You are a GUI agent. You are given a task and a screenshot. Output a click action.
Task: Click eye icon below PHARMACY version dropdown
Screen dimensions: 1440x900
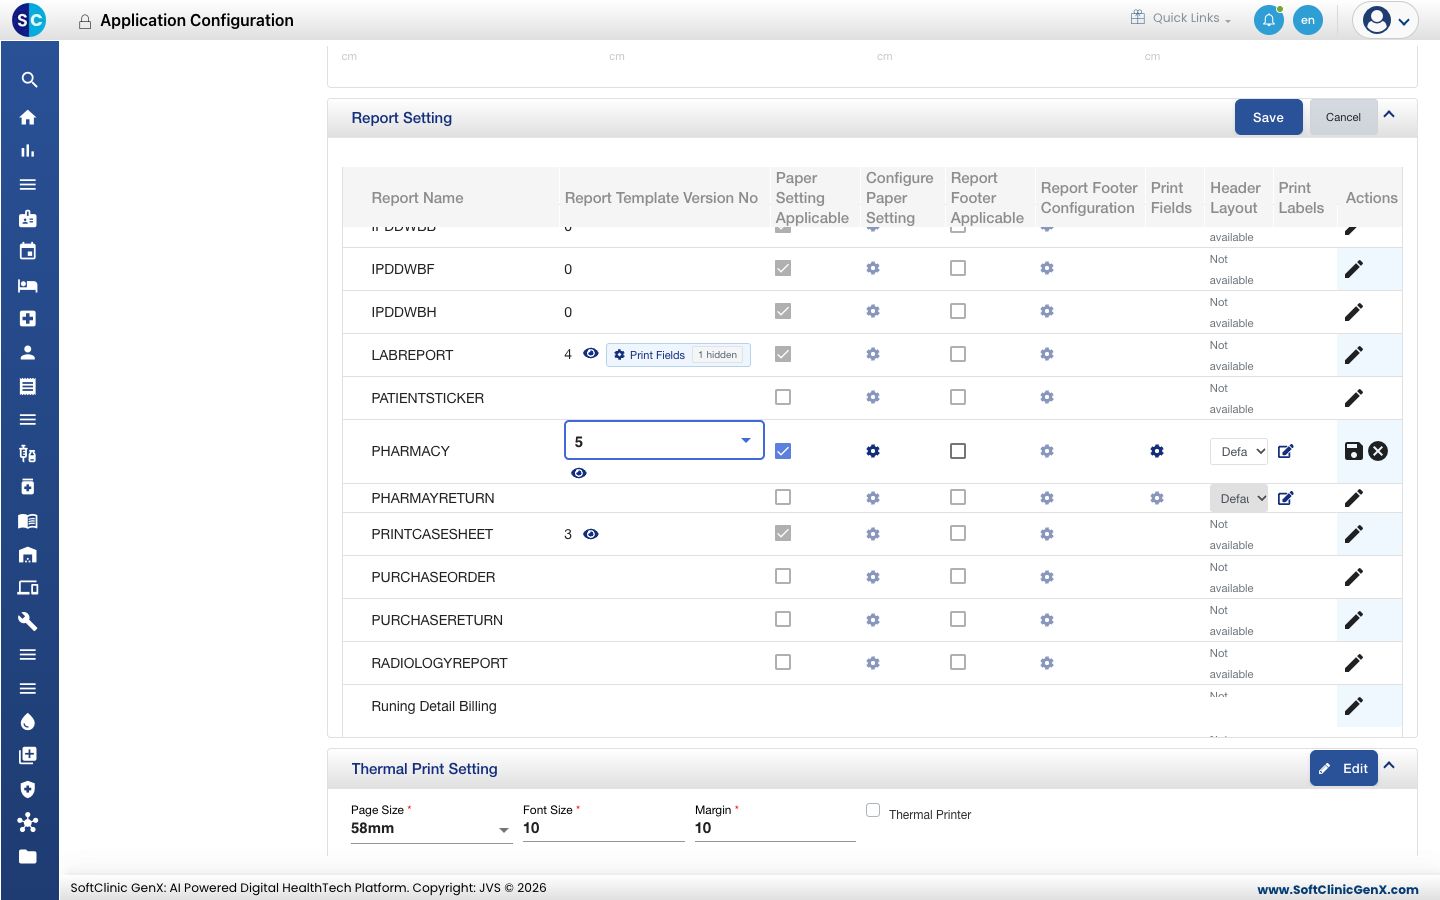click(x=579, y=473)
